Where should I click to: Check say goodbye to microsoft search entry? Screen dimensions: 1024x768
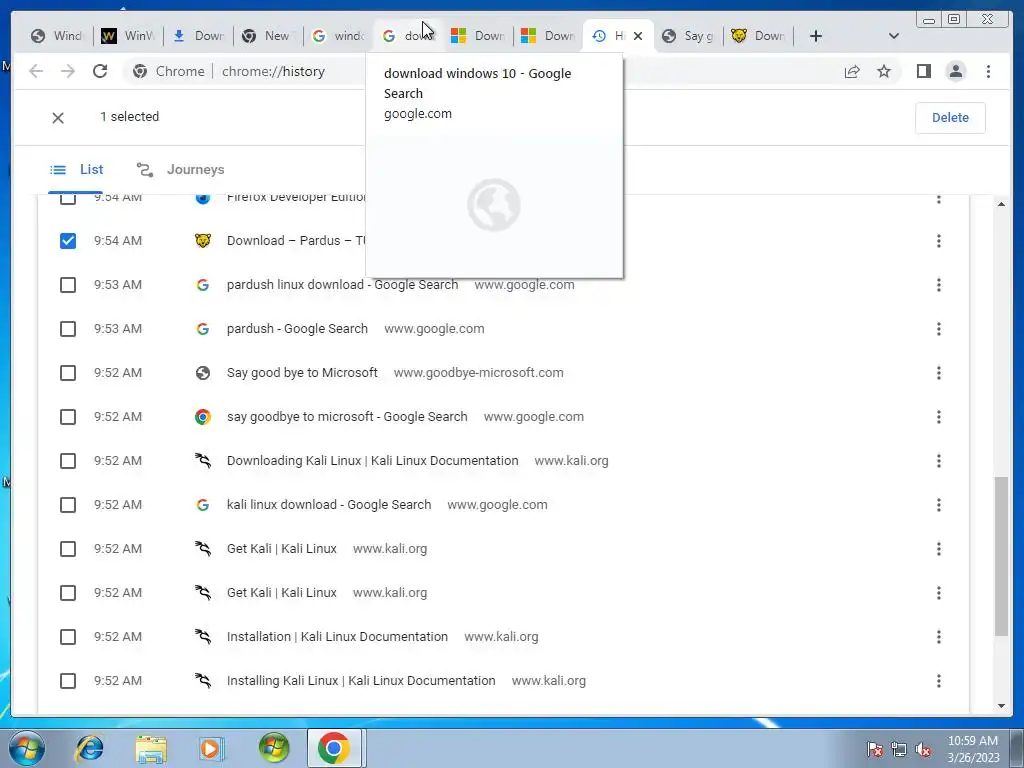coord(68,417)
